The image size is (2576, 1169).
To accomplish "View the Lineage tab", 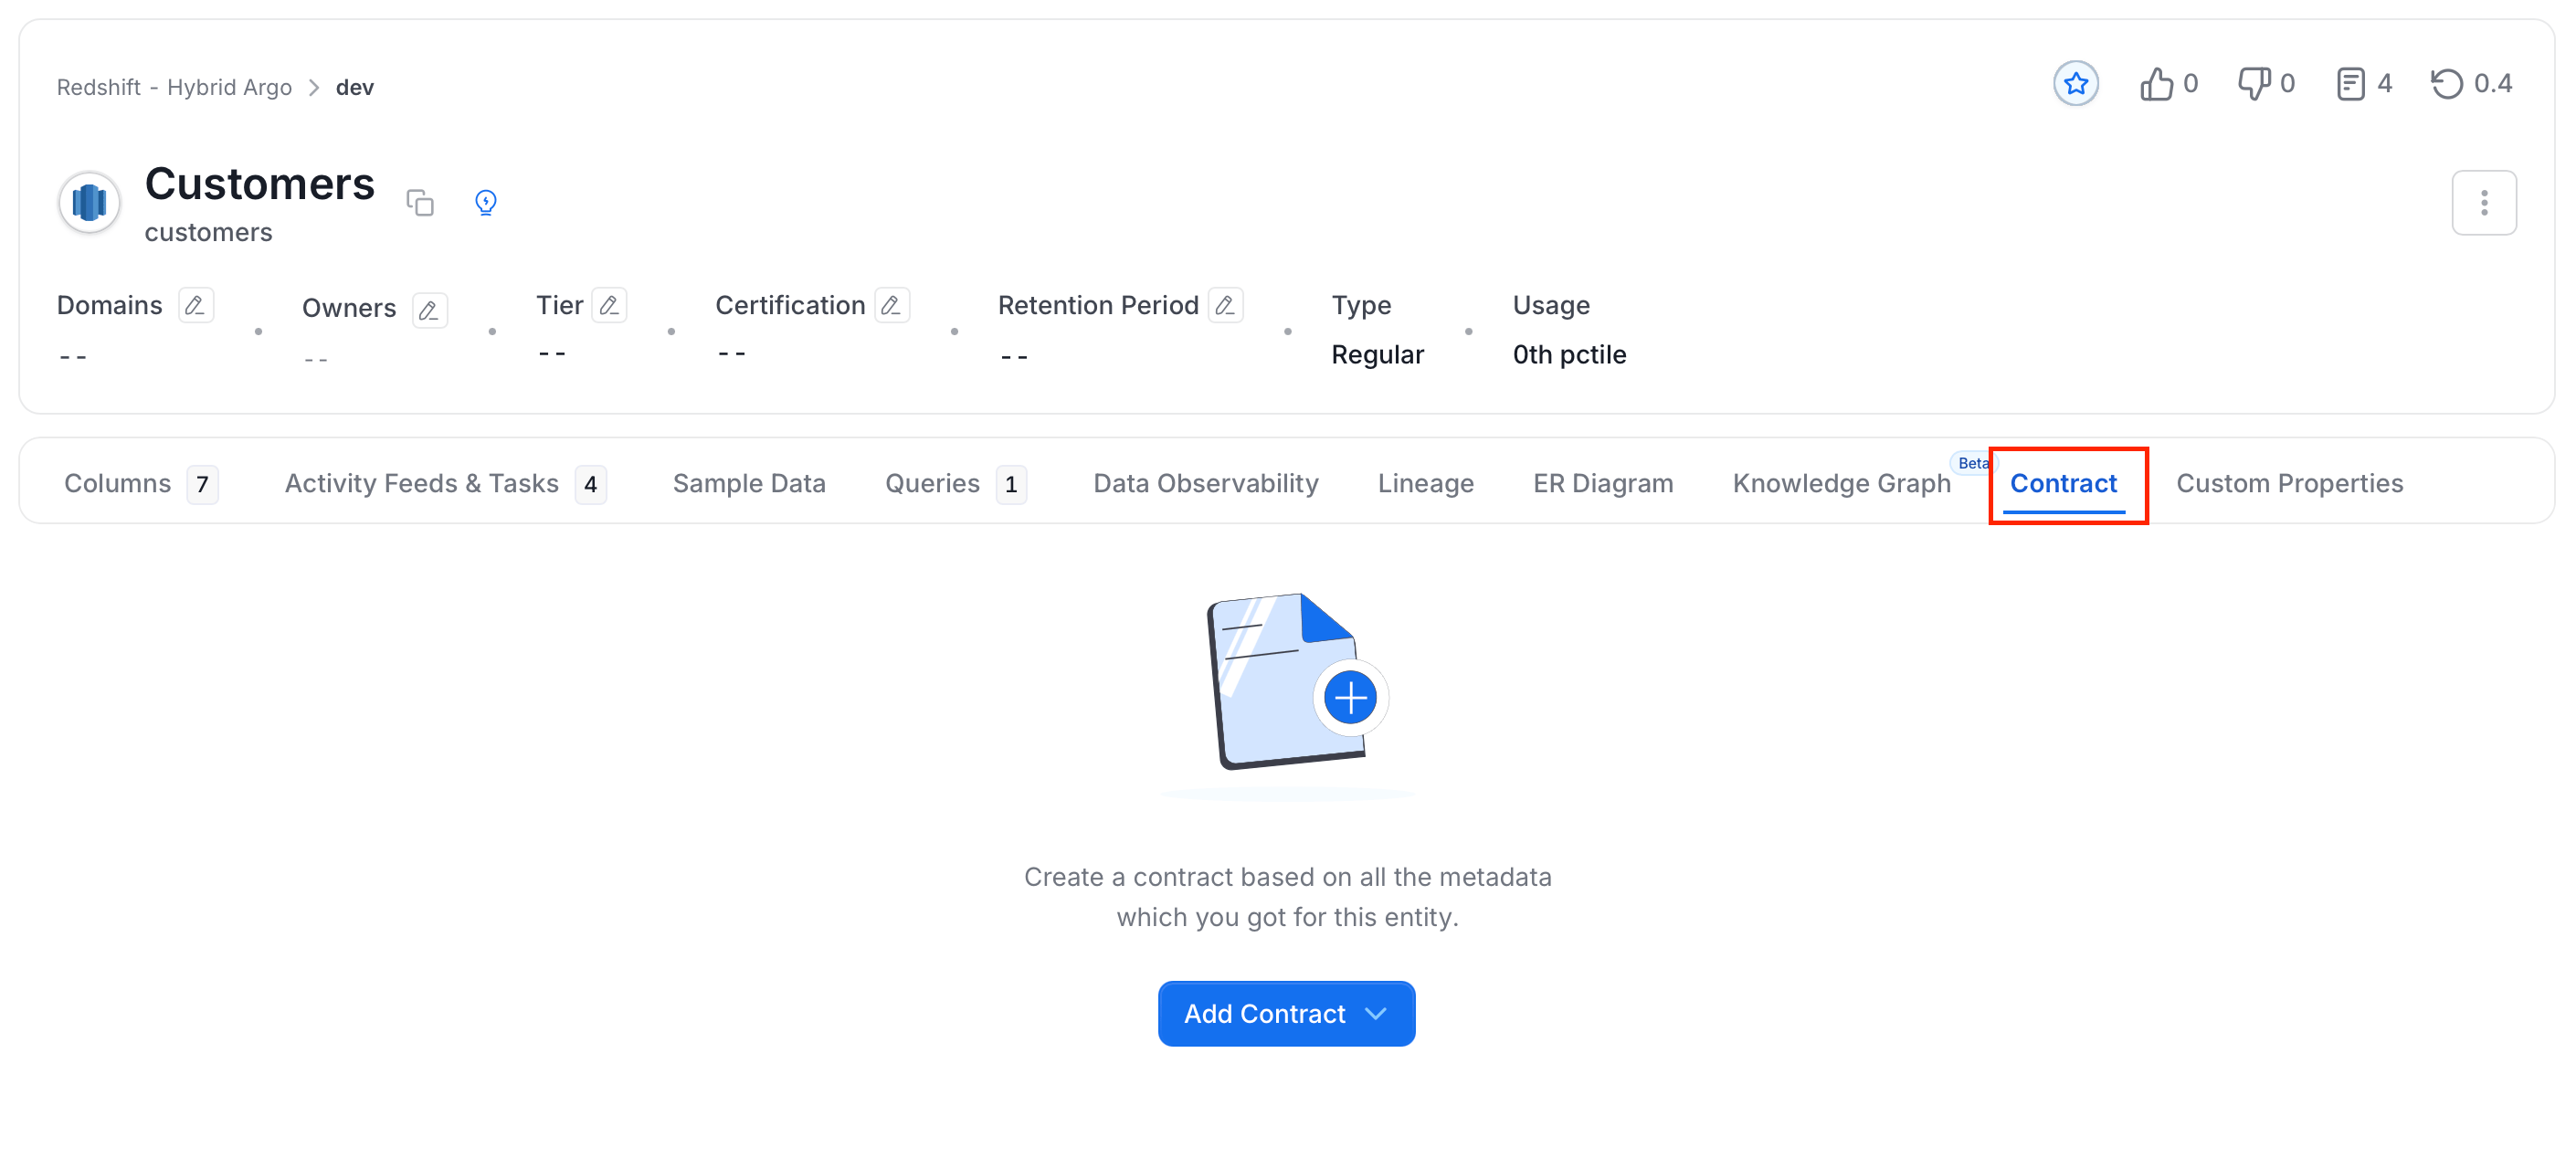I will (1425, 484).
